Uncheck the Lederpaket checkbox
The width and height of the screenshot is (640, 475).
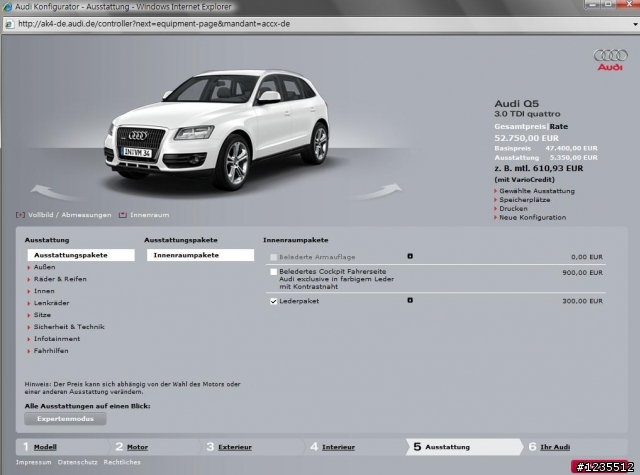(273, 301)
